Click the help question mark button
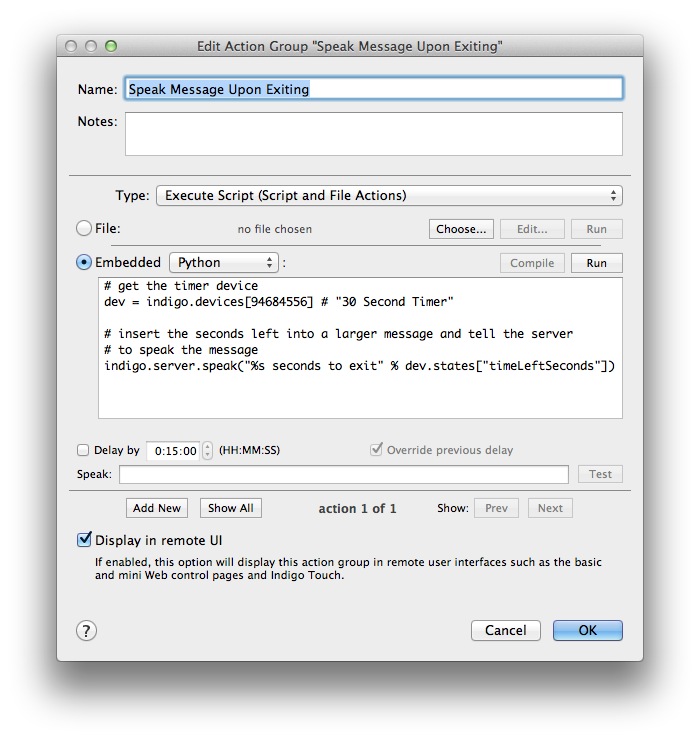The image size is (700, 740). click(86, 631)
